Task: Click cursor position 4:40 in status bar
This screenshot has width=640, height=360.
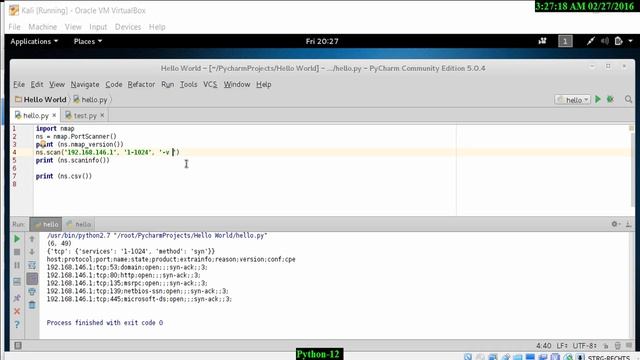Action: coord(544,346)
